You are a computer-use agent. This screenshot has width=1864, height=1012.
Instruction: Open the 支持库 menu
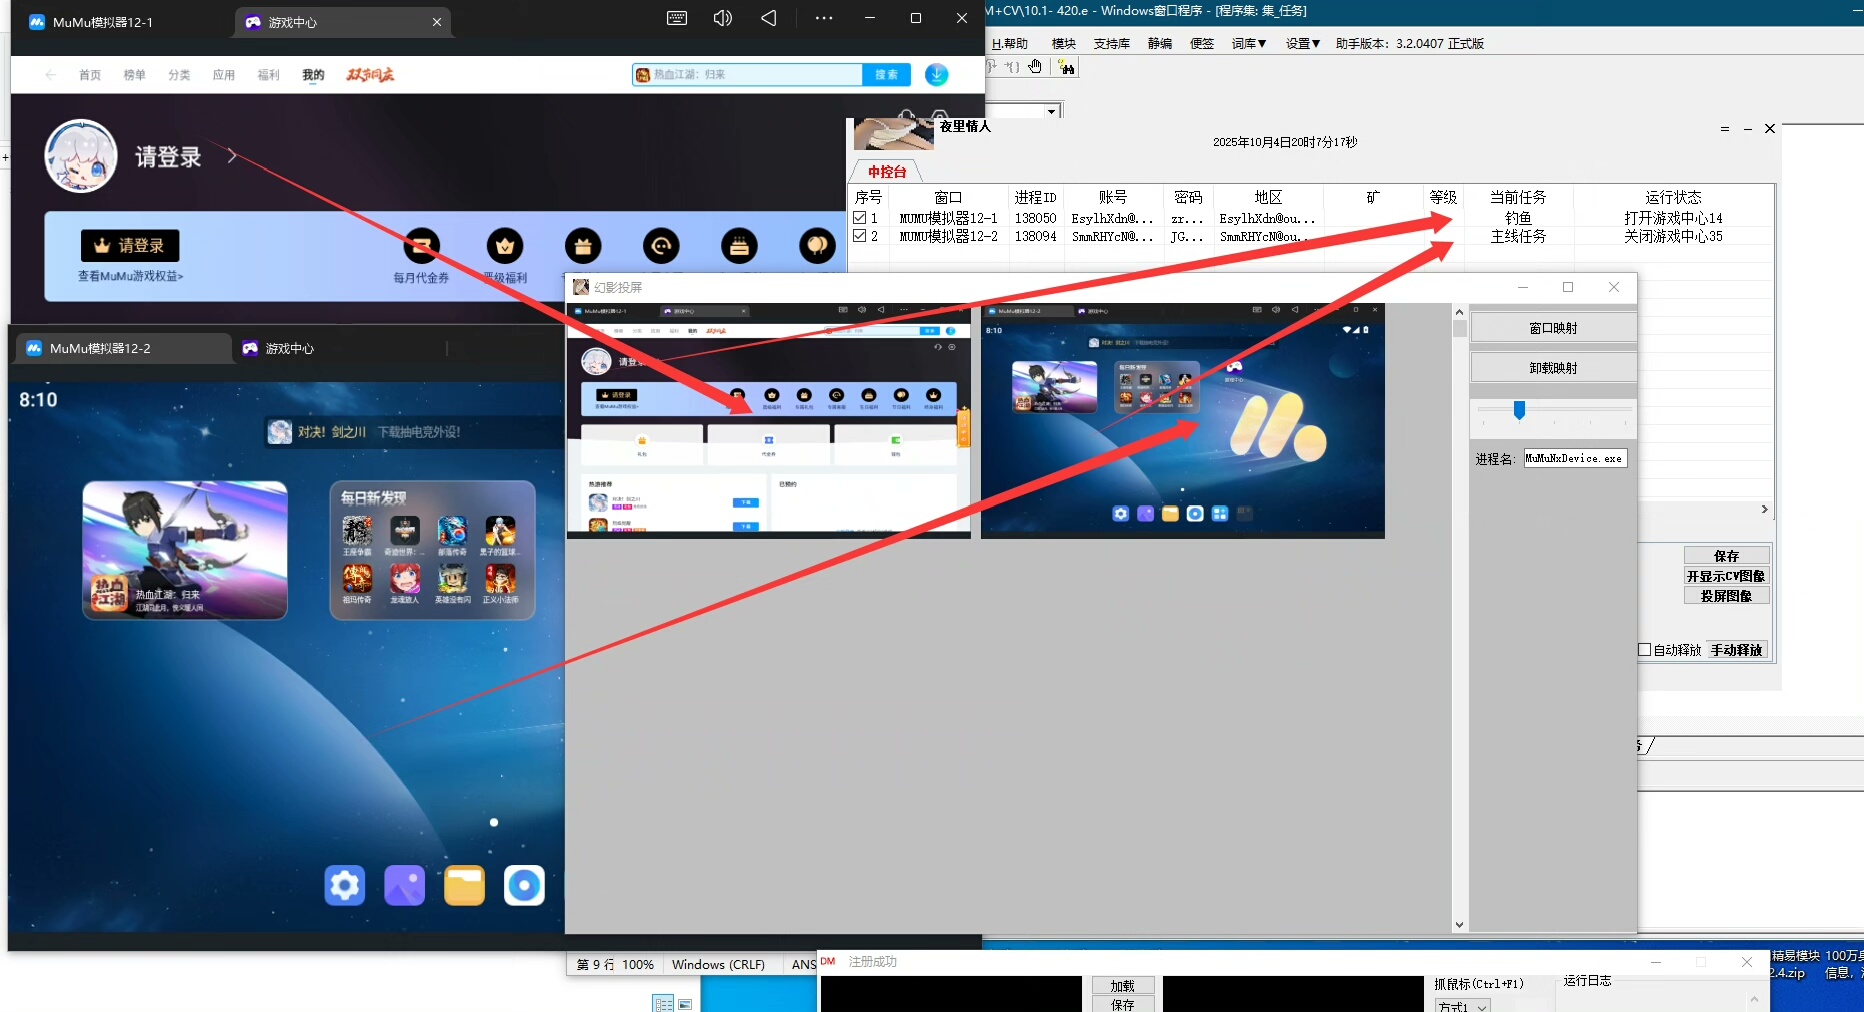tap(1112, 43)
